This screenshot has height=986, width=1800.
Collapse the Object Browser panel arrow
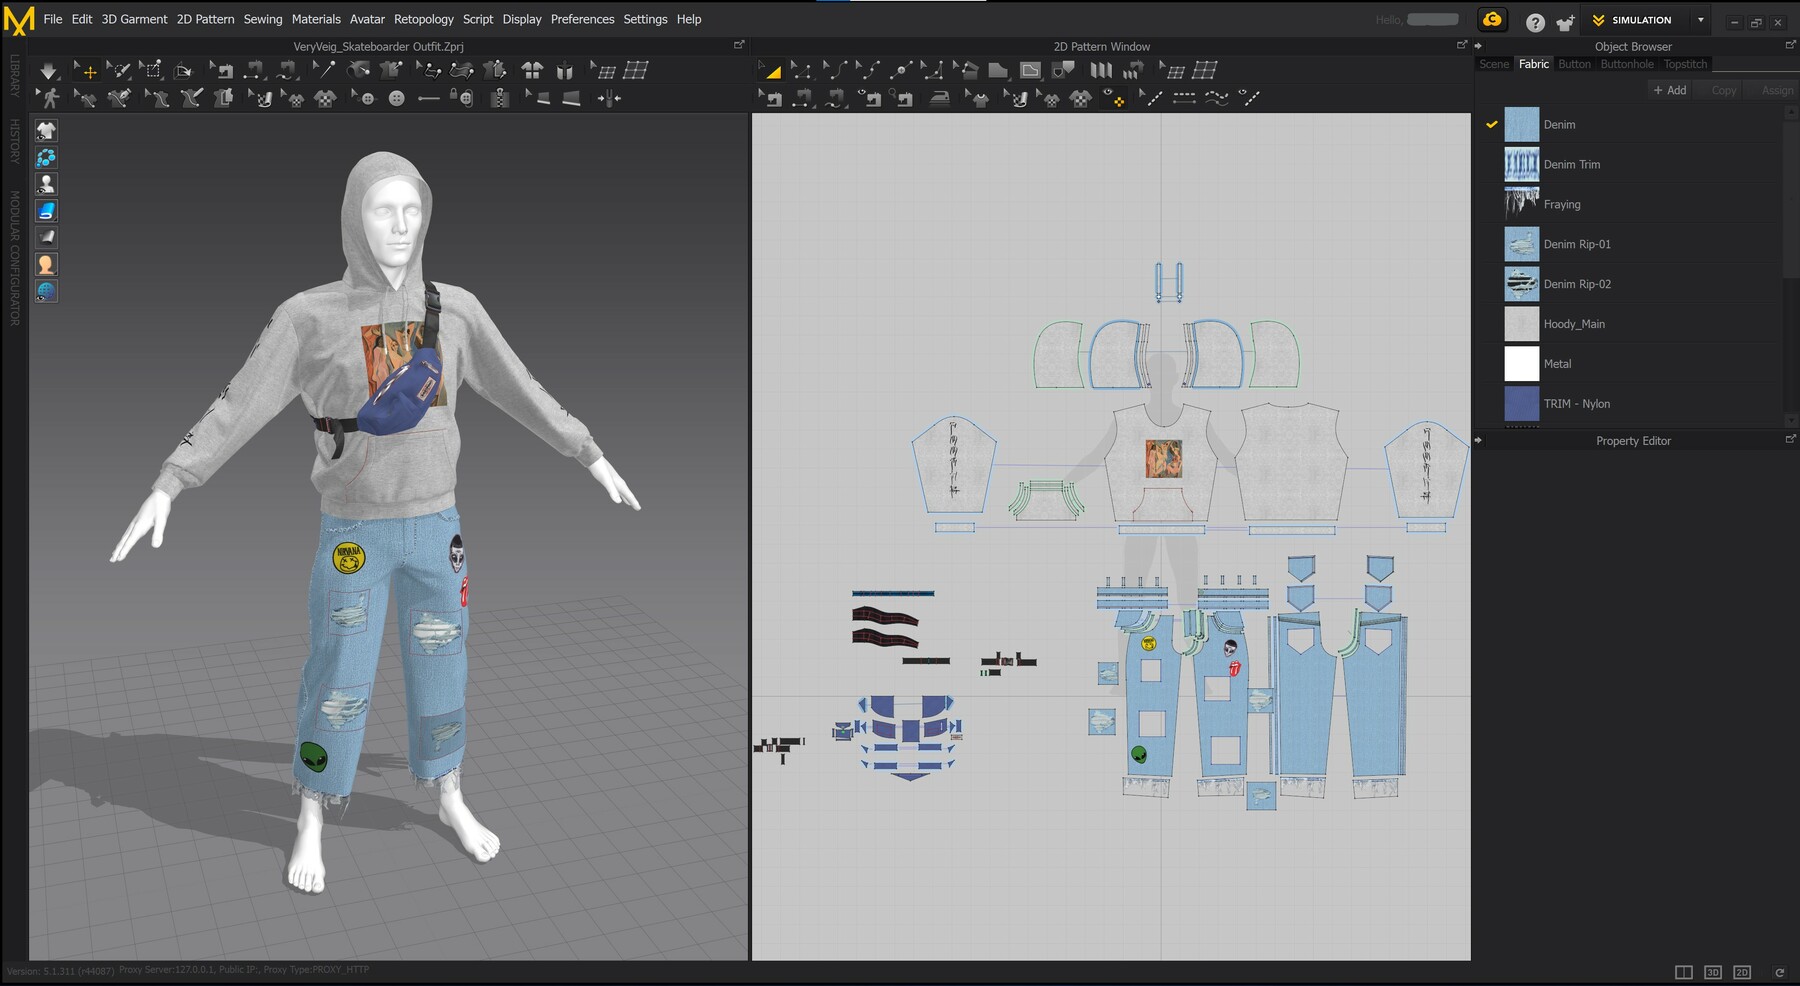click(1479, 46)
